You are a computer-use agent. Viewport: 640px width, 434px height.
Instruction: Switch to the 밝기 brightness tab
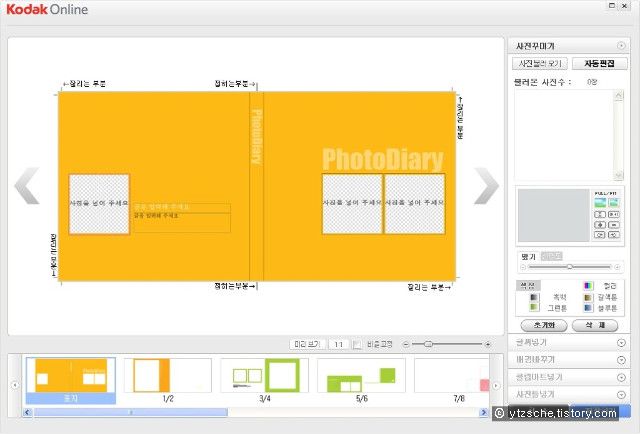click(529, 256)
